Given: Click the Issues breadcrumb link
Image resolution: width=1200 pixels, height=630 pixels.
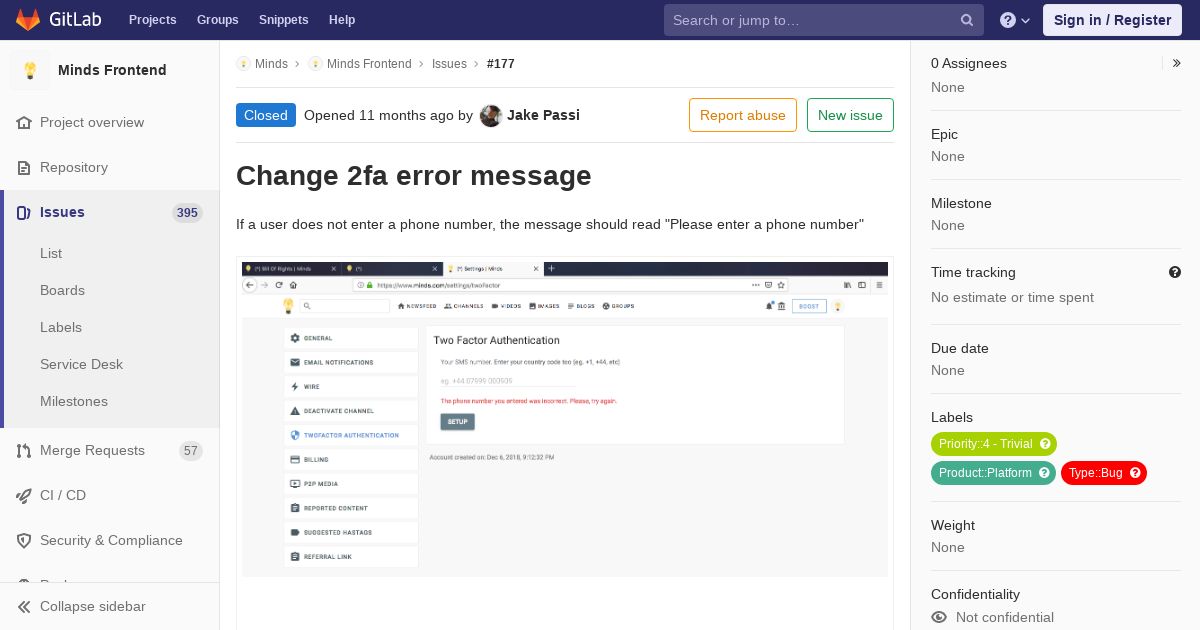Looking at the screenshot, I should coord(449,63).
